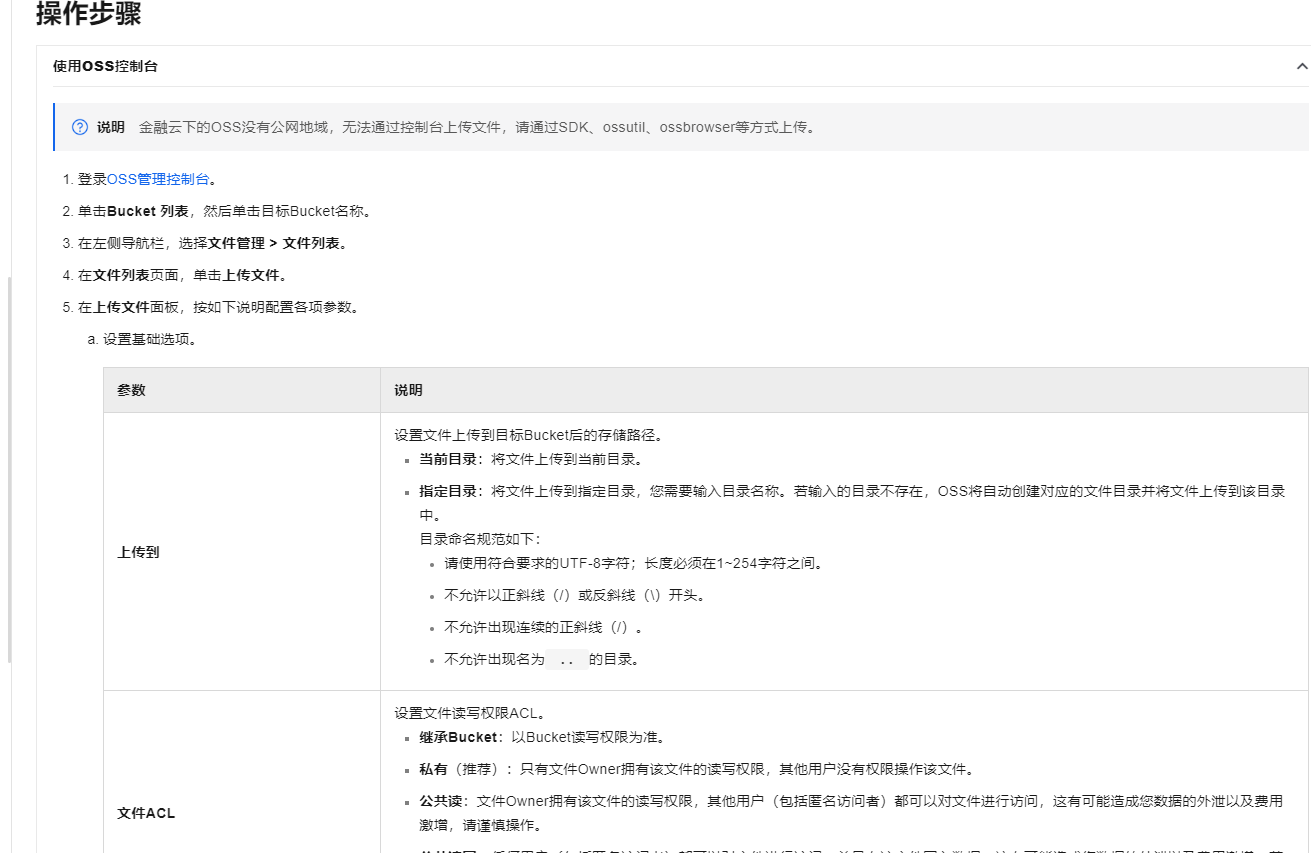This screenshot has height=853, width=1311.
Task: Click the 不允许以正斜线或反斜线开头 rule
Action: tap(575, 595)
